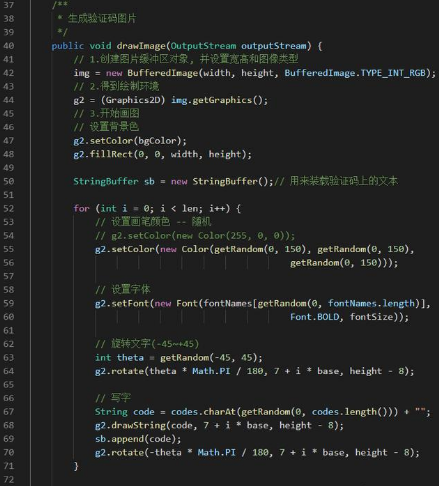Click the codes.charAt call
Viewport: 439px width, 486px height.
tap(203, 412)
